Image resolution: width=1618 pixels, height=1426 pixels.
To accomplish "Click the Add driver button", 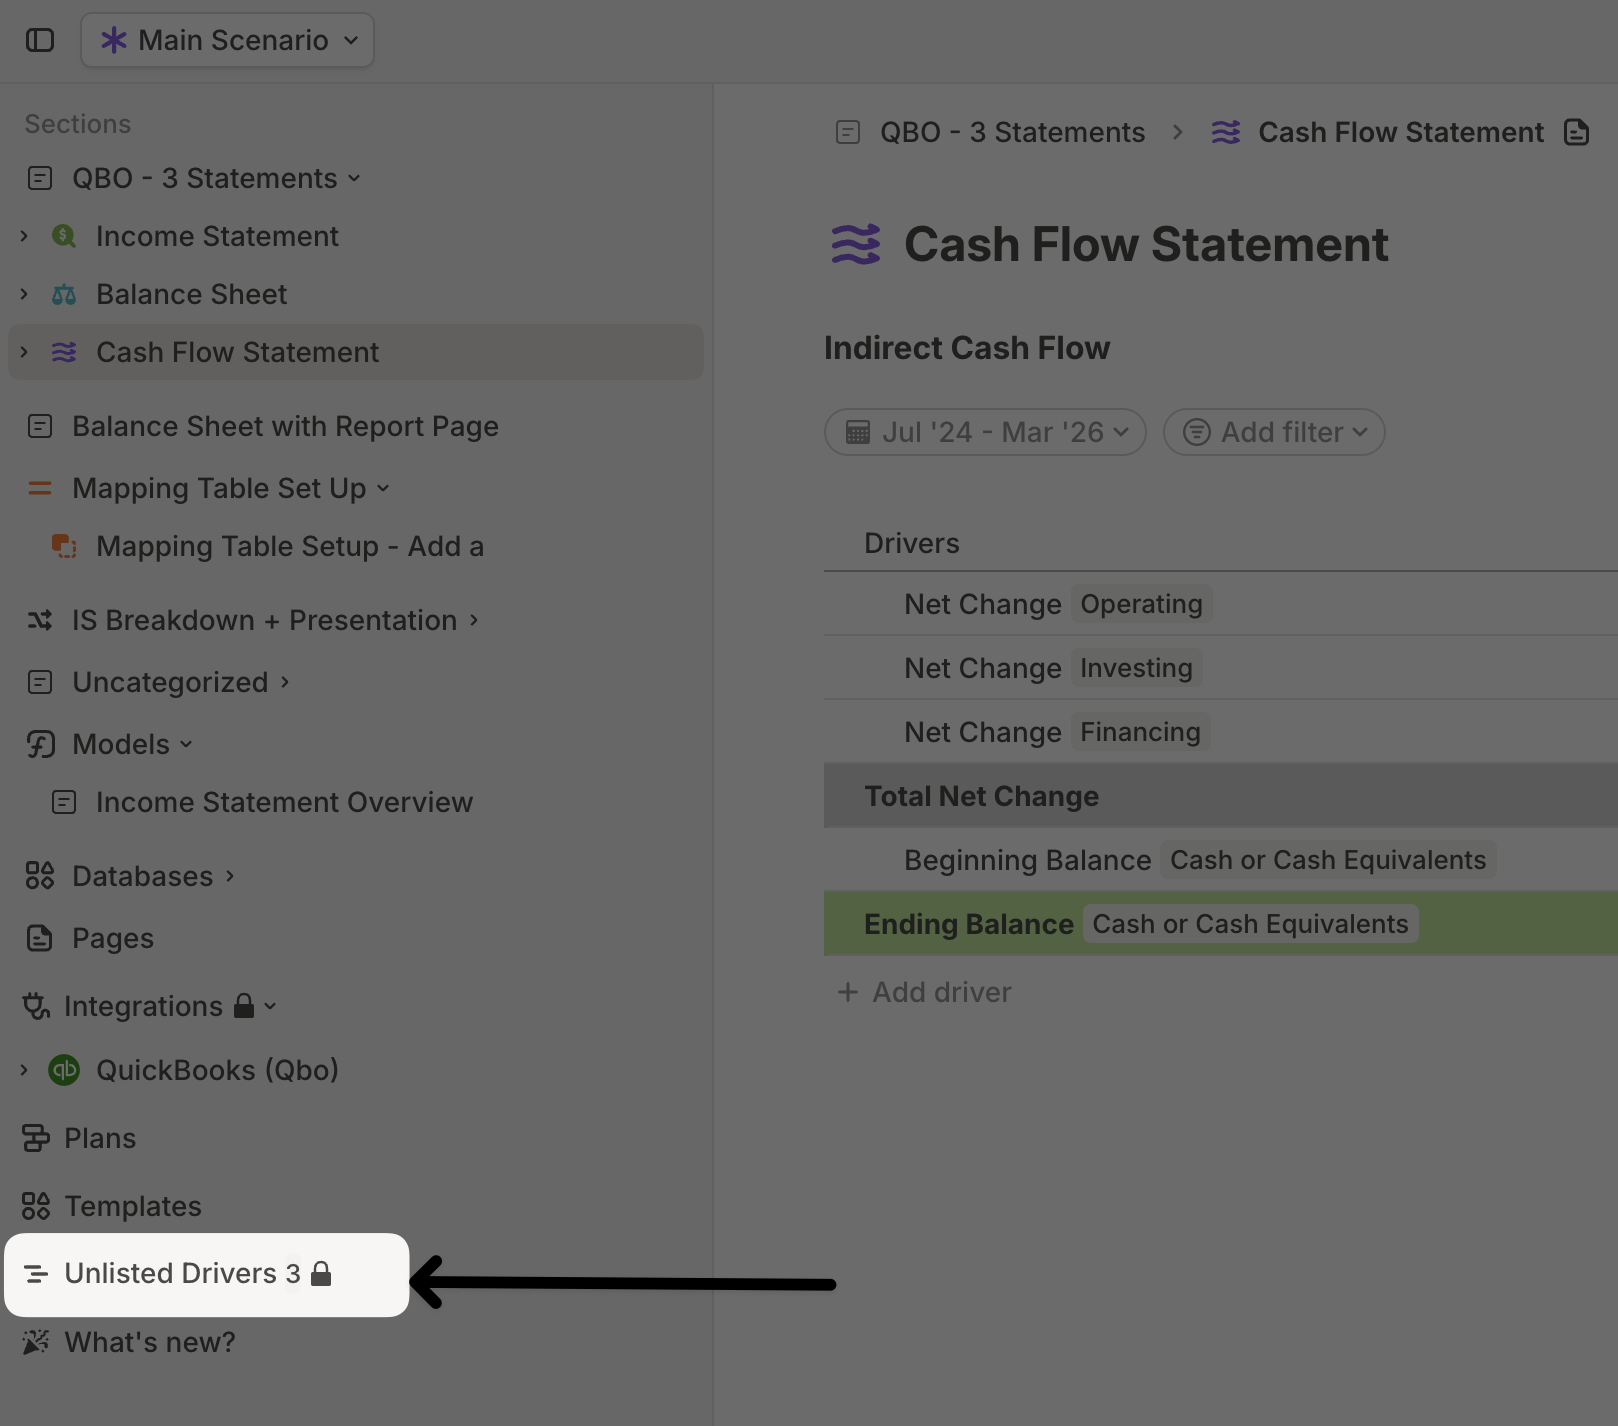I will tap(924, 992).
